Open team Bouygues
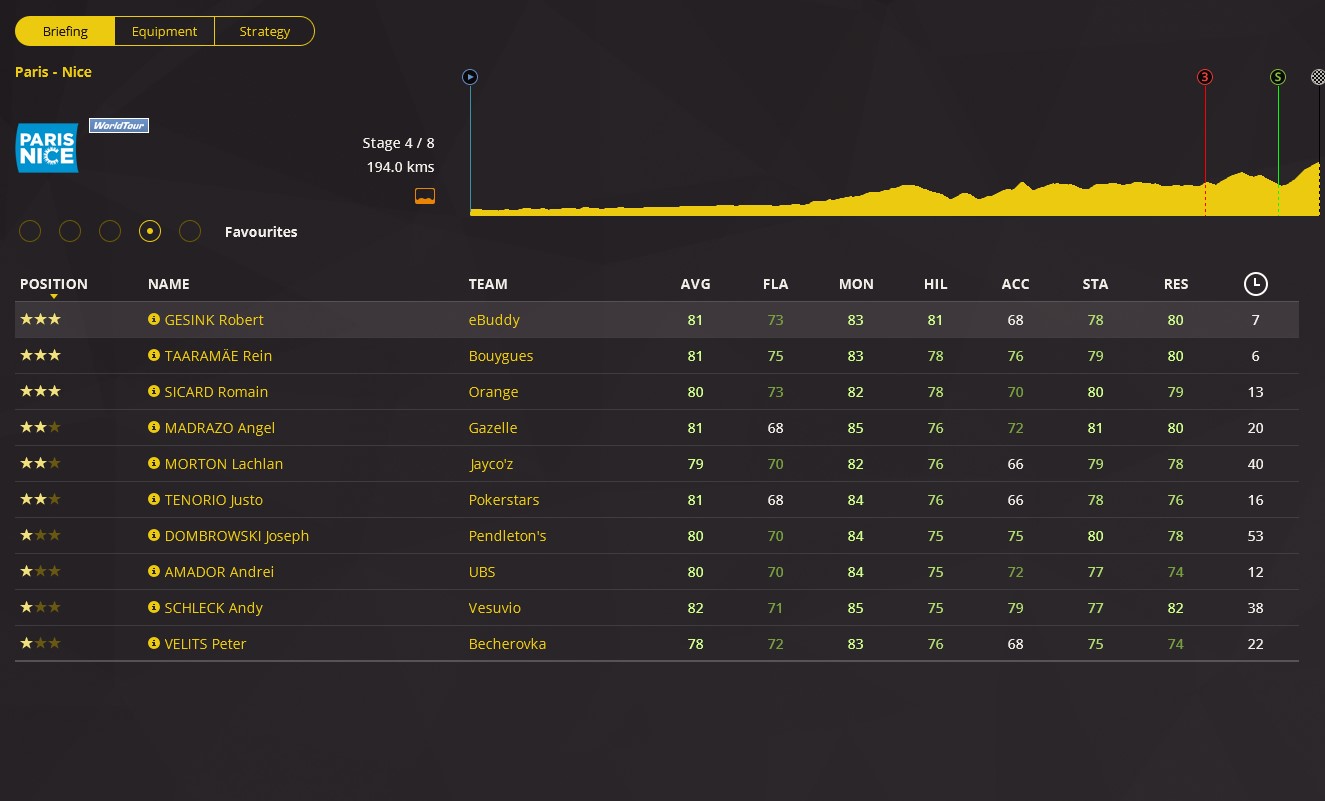Screen dimensions: 1325x801 pyautogui.click(x=501, y=356)
